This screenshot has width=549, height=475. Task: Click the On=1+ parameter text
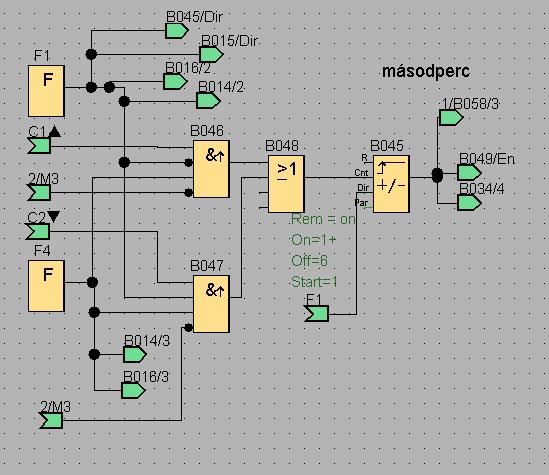coord(313,240)
